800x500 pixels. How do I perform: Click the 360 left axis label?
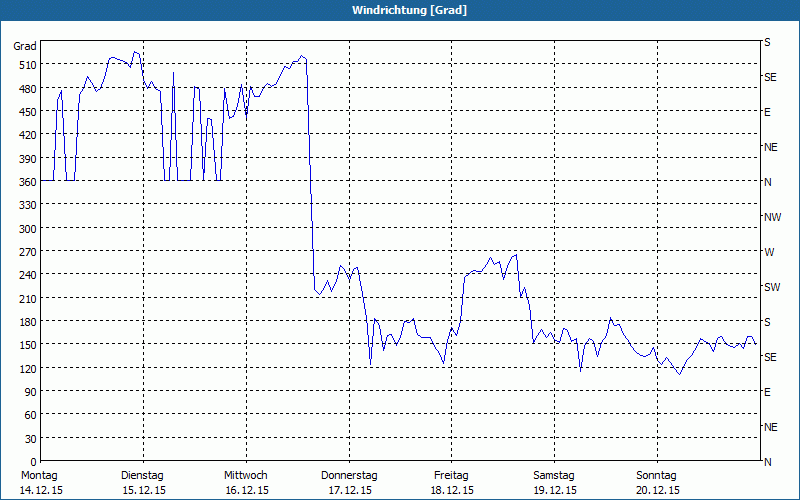(x=28, y=182)
